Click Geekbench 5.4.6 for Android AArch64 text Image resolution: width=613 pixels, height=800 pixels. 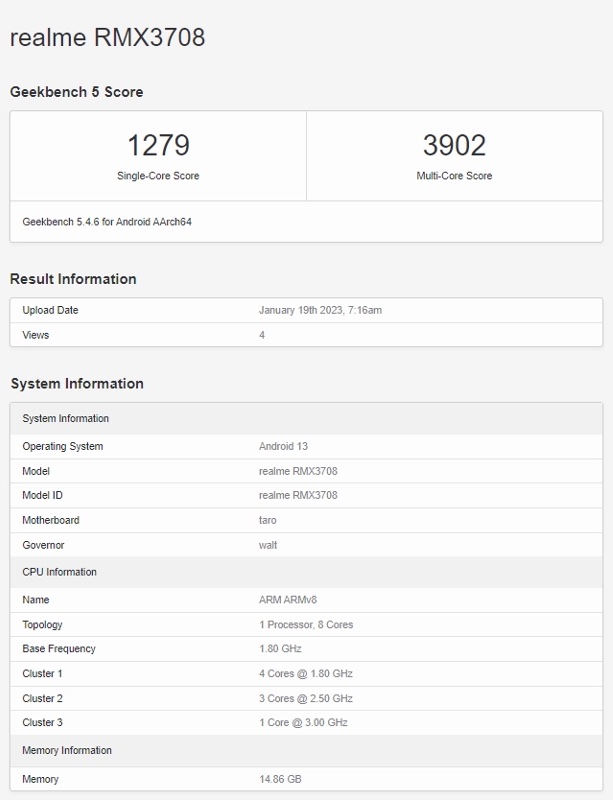(107, 221)
